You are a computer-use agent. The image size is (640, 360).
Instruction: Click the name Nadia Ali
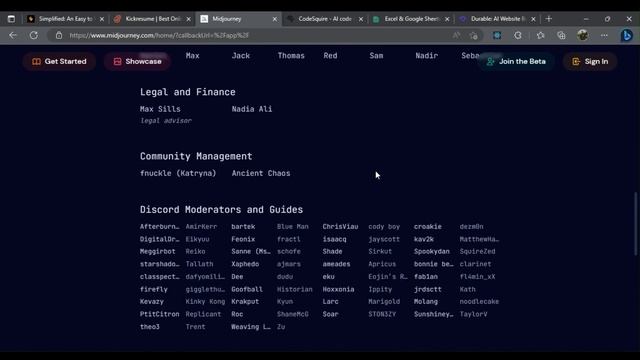252,109
